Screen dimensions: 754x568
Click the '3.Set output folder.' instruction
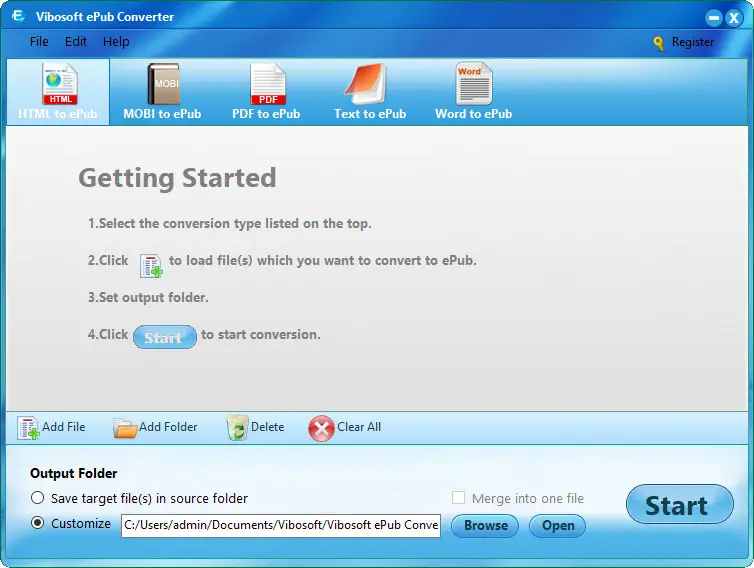pos(148,298)
